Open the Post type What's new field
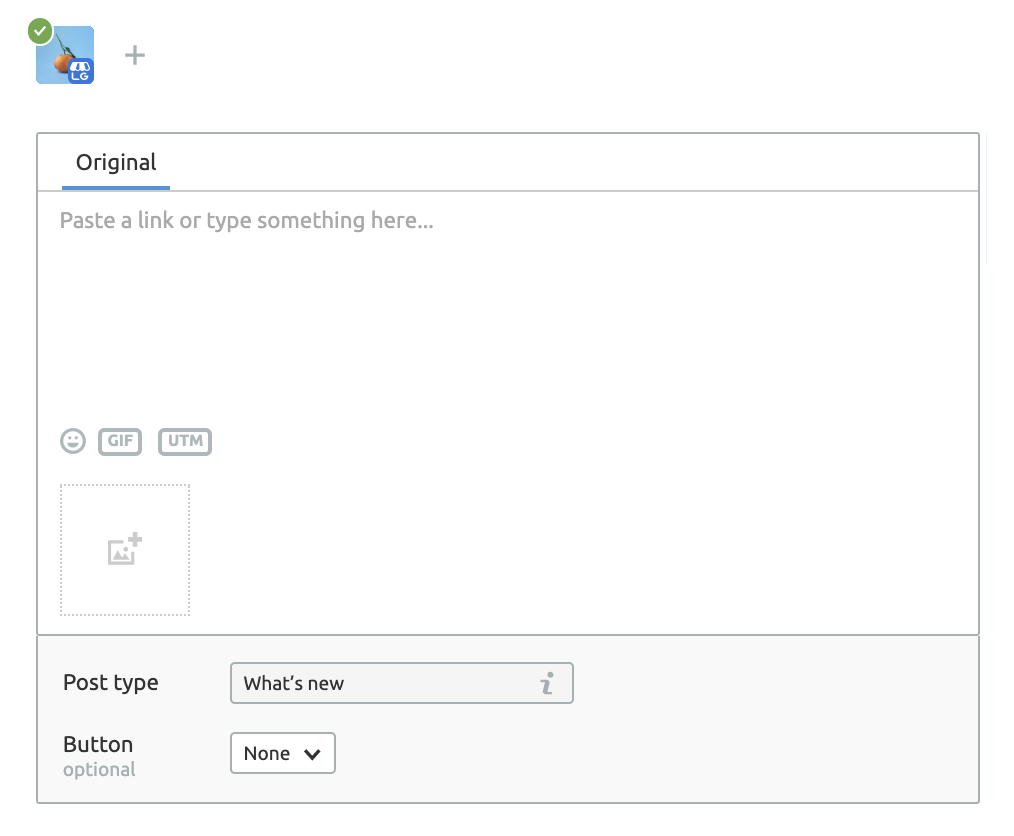The height and width of the screenshot is (836, 1014). tap(402, 683)
